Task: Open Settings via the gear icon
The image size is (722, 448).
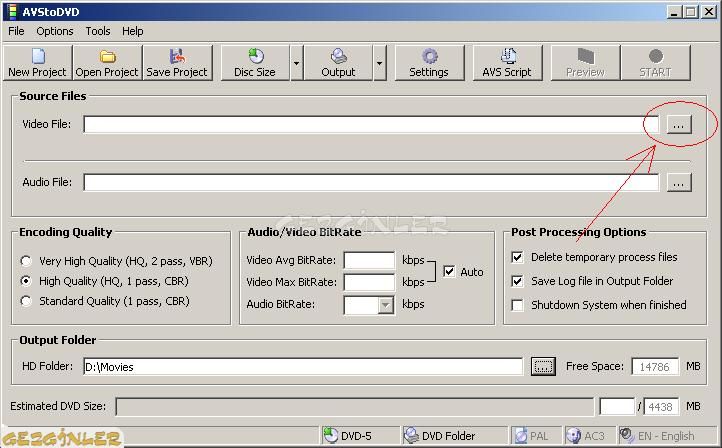Action: [429, 63]
